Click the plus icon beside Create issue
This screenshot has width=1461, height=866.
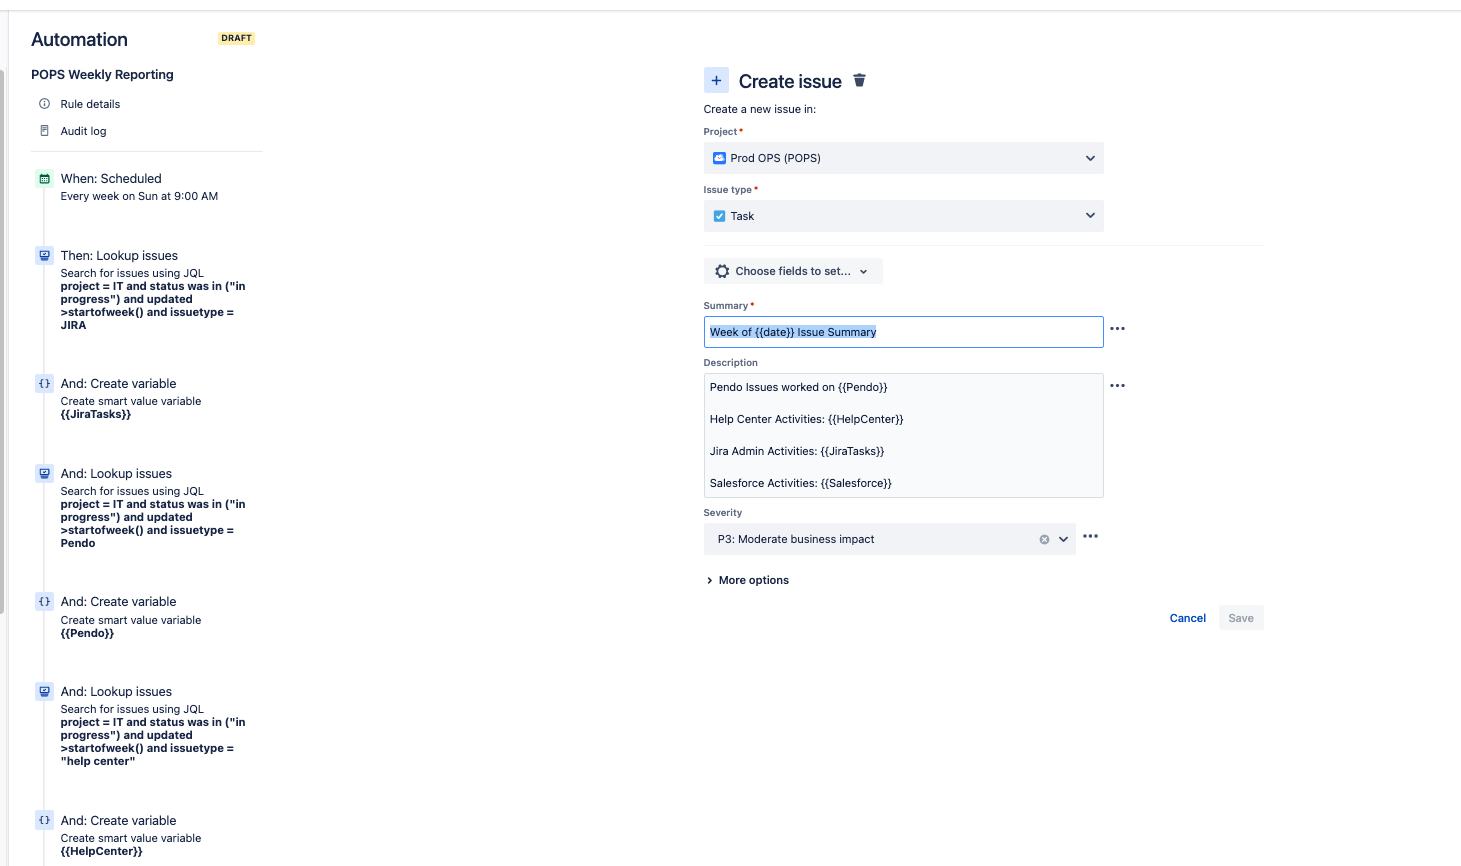716,81
